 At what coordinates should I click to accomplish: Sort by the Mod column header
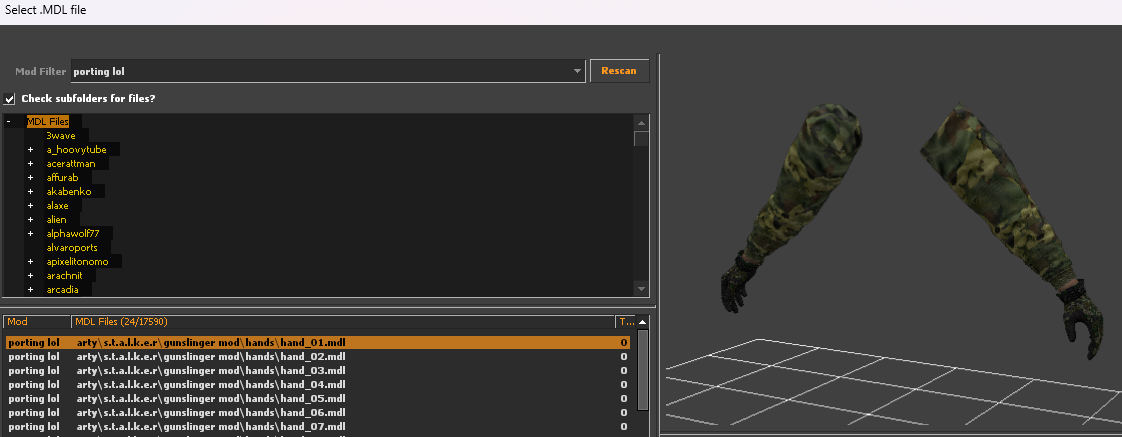pyautogui.click(x=37, y=322)
